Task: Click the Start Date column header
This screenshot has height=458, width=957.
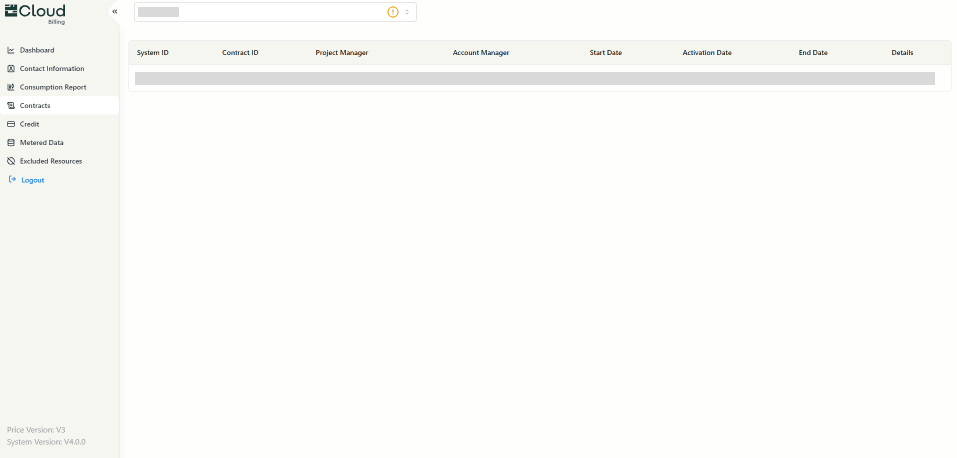Action: (605, 52)
